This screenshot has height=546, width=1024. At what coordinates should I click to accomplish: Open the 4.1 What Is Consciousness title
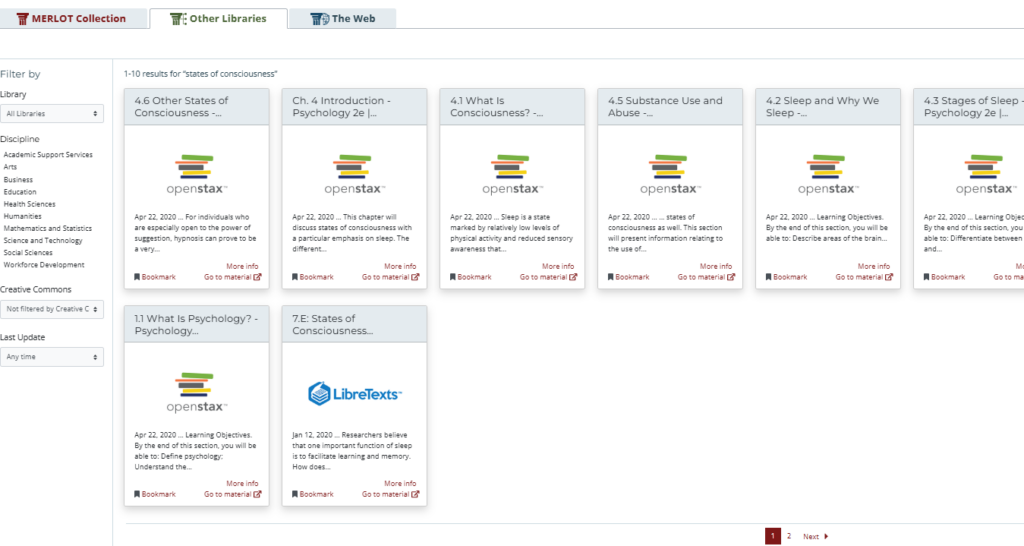[496, 106]
